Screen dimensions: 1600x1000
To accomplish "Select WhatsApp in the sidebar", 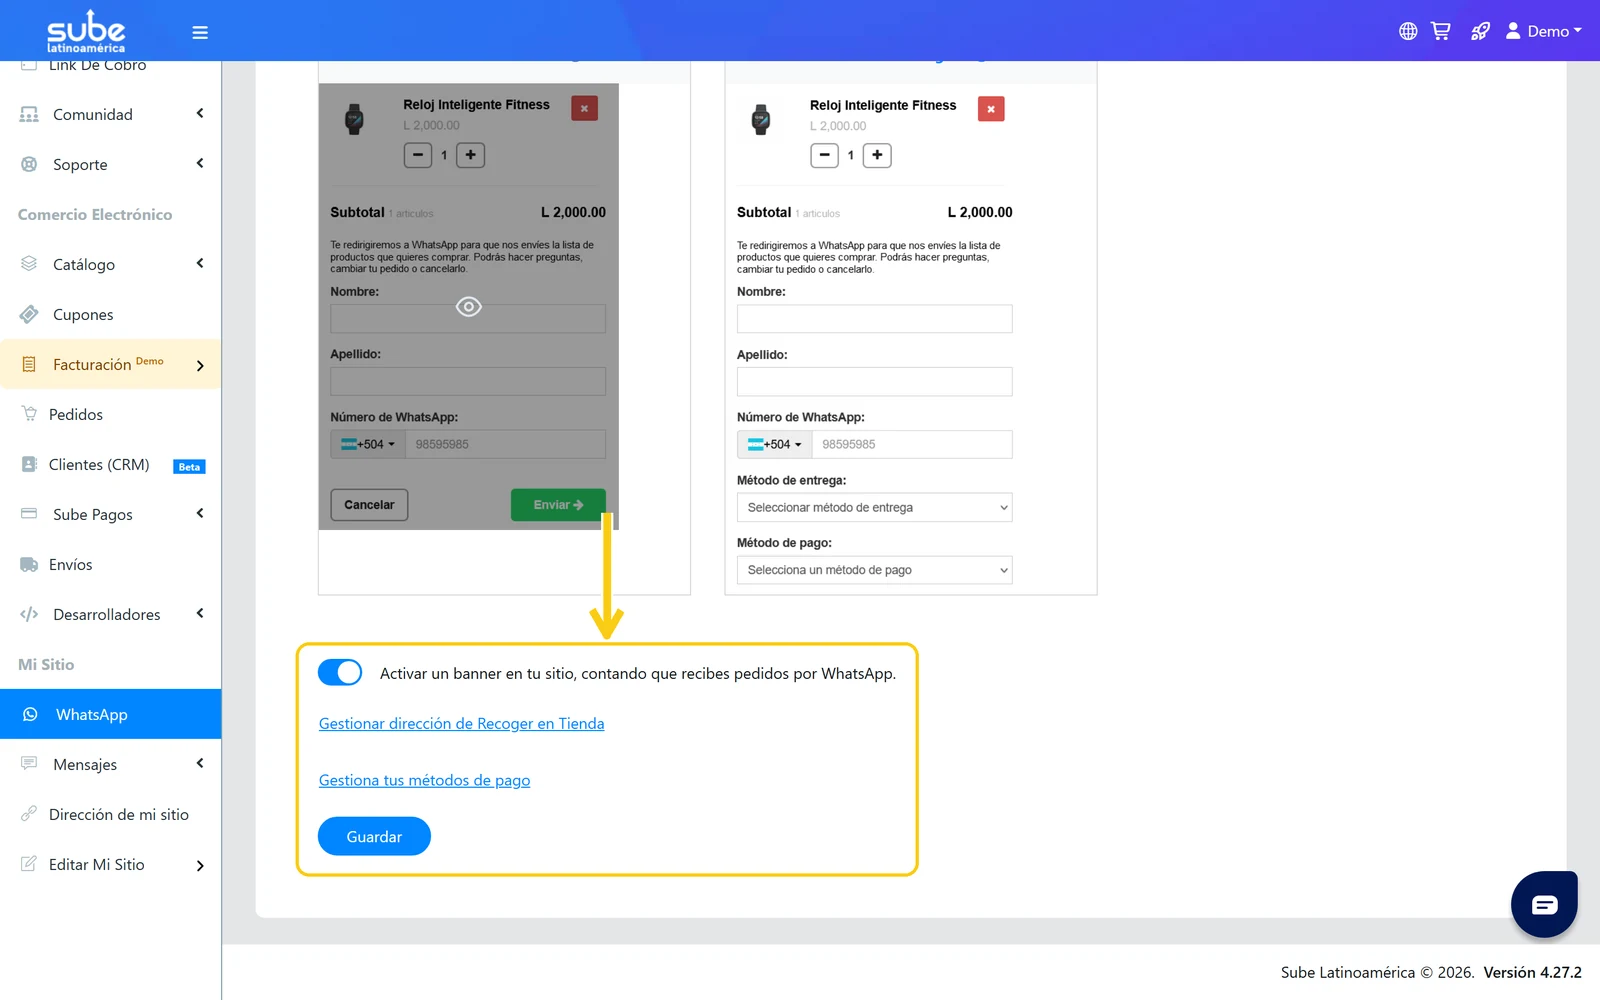I will click(110, 714).
